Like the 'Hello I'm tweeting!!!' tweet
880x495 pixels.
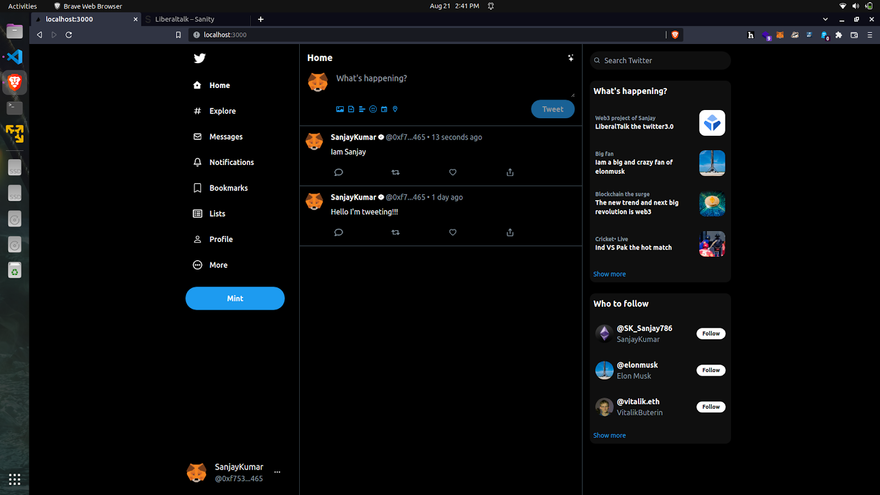click(x=453, y=232)
